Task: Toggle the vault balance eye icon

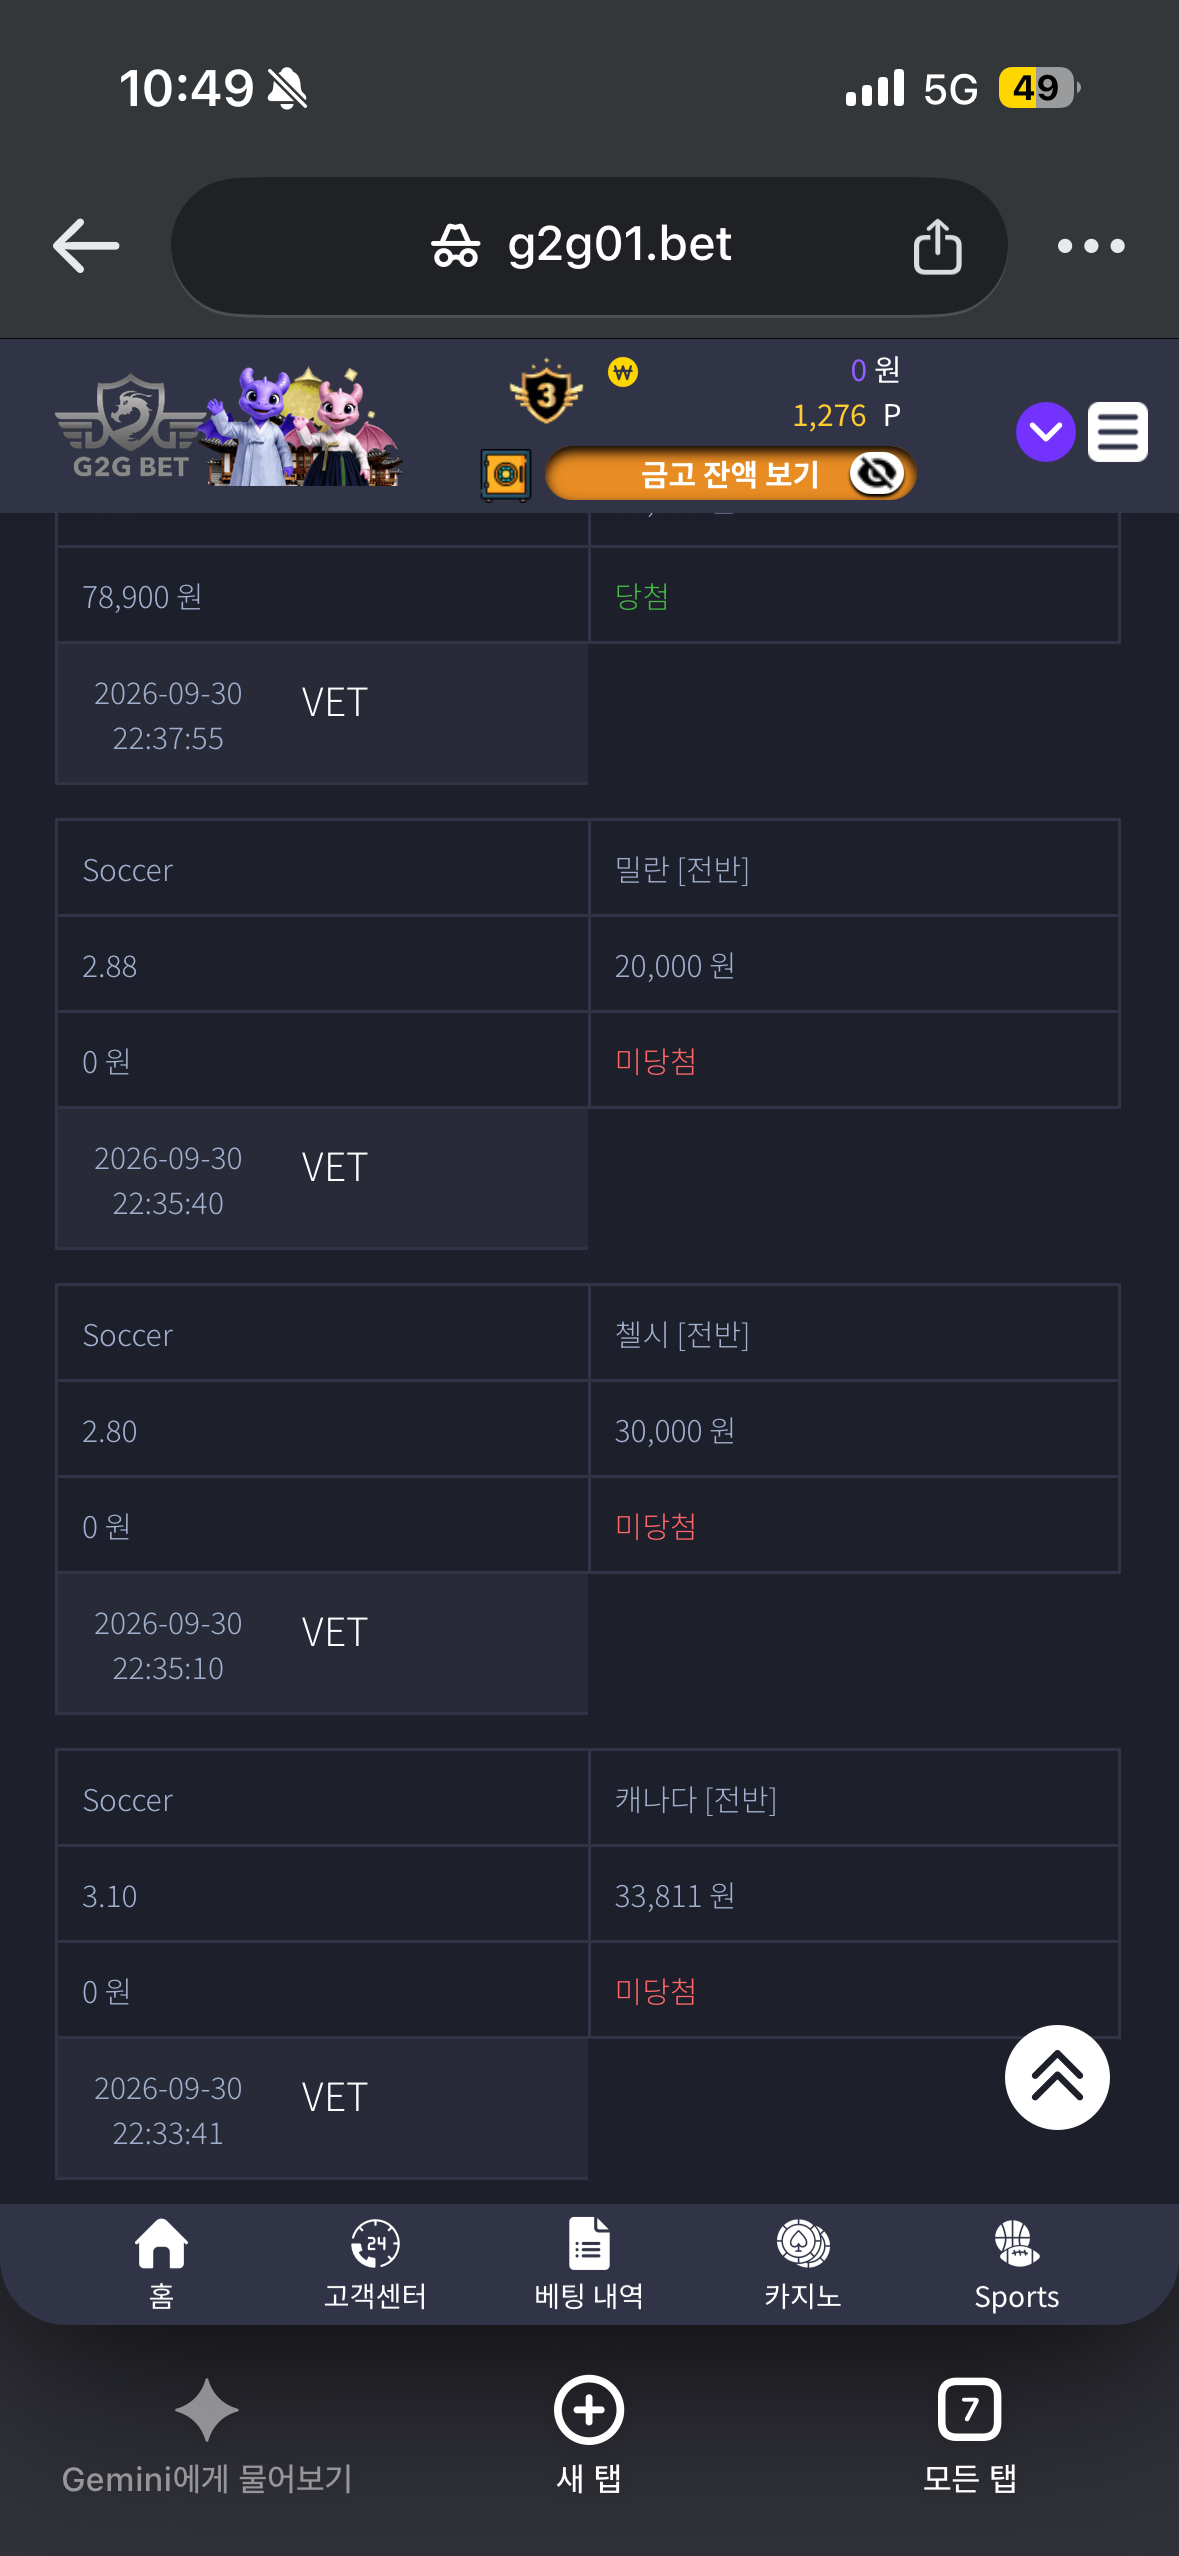Action: (877, 474)
